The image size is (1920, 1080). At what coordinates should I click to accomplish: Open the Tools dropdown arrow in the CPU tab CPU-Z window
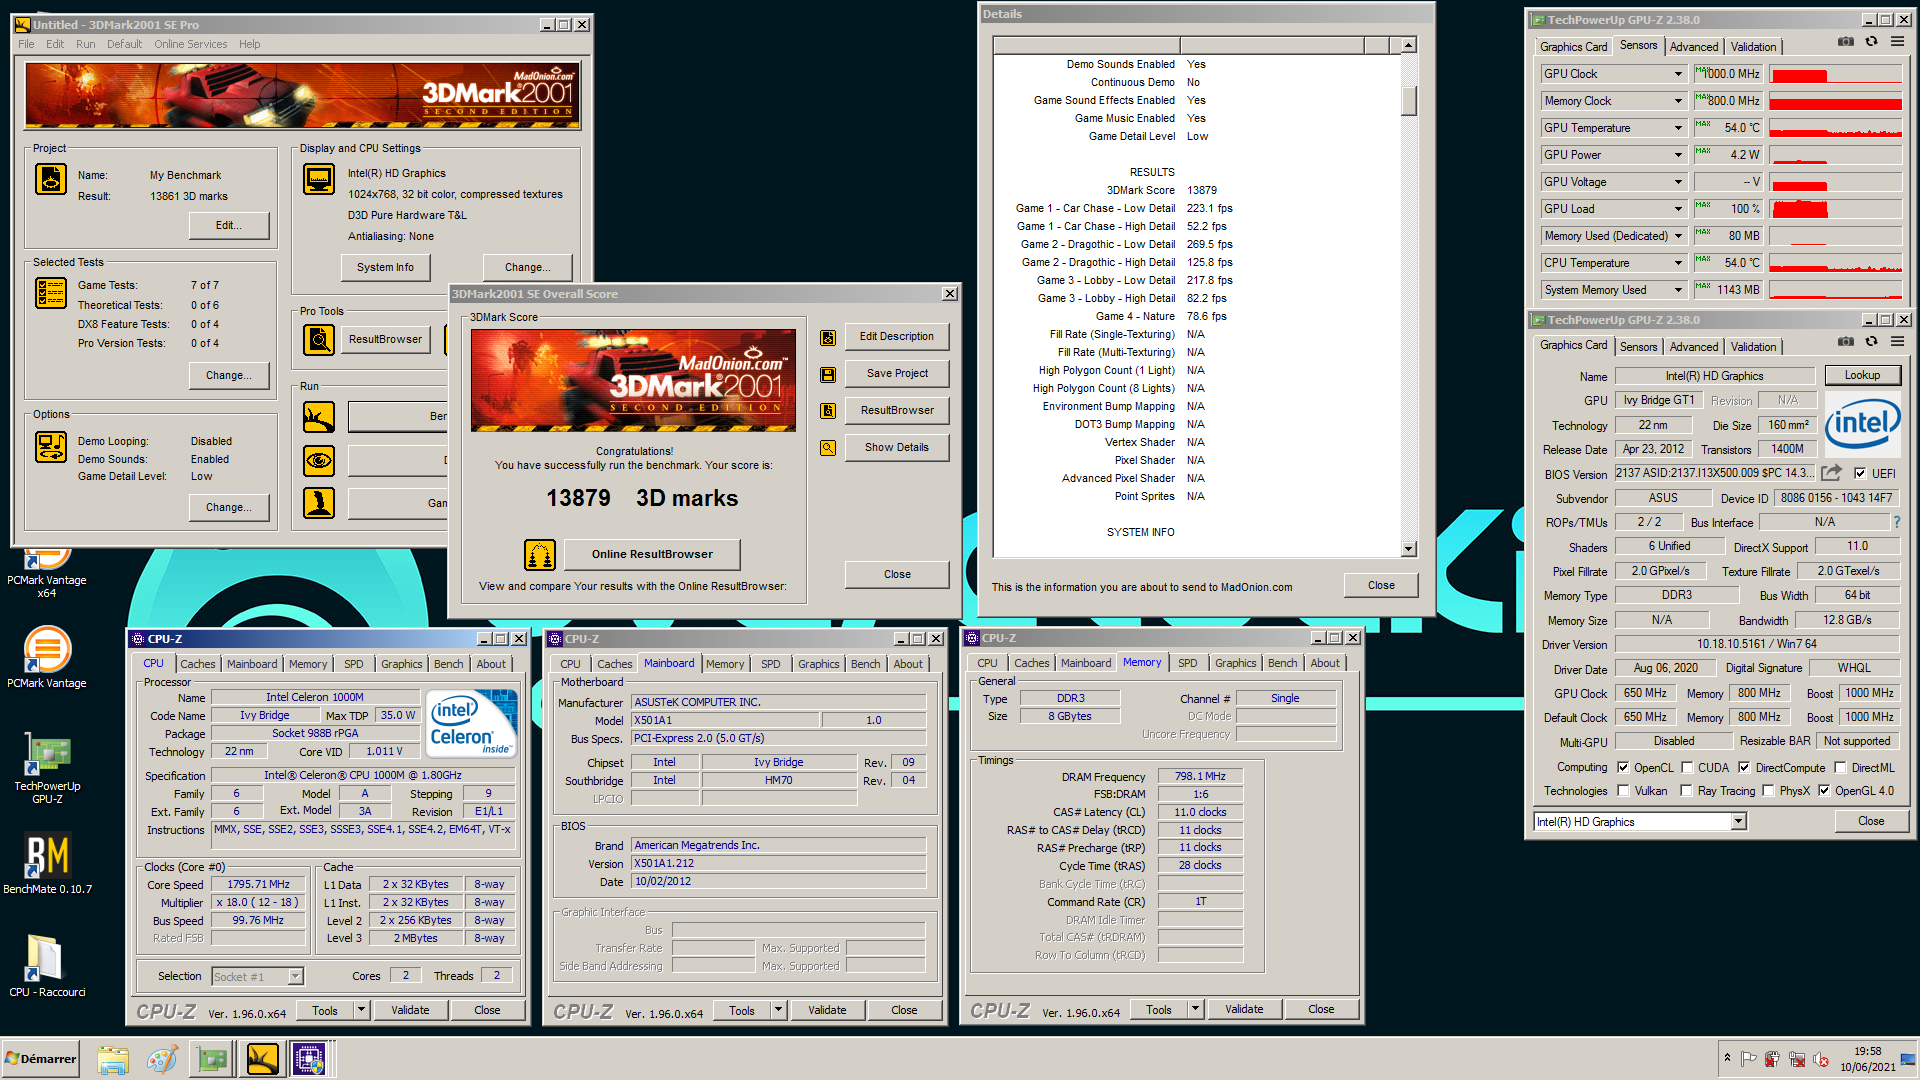(361, 1010)
